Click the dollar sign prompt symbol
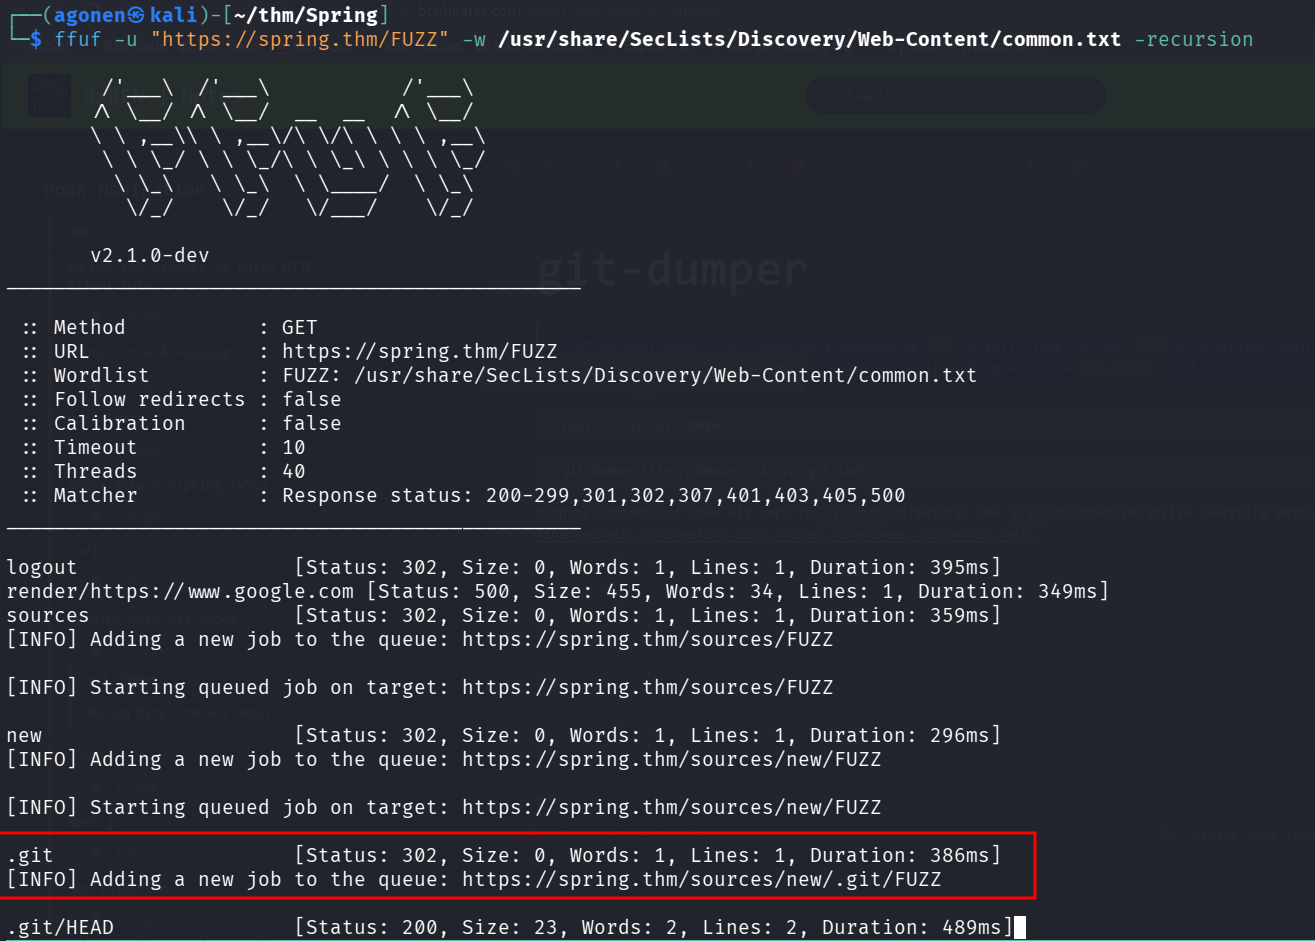The height and width of the screenshot is (941, 1315). (36, 40)
